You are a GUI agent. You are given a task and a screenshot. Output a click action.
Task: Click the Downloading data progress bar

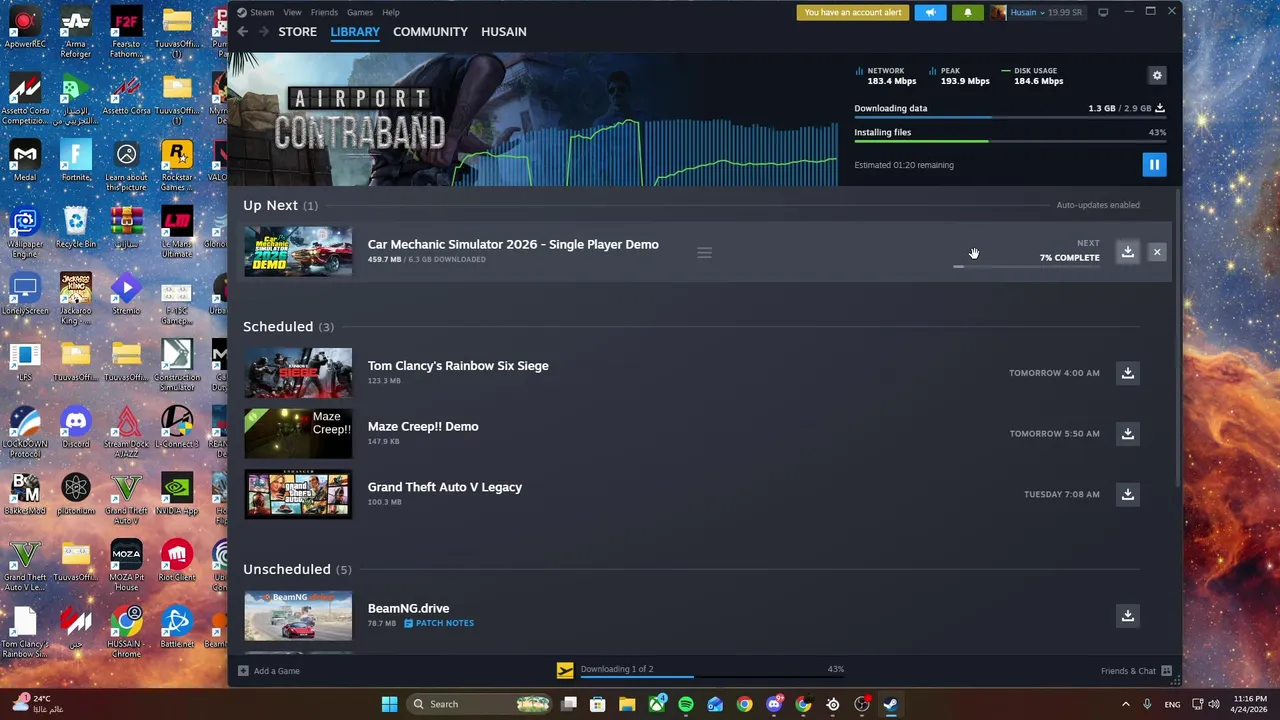coord(1009,118)
